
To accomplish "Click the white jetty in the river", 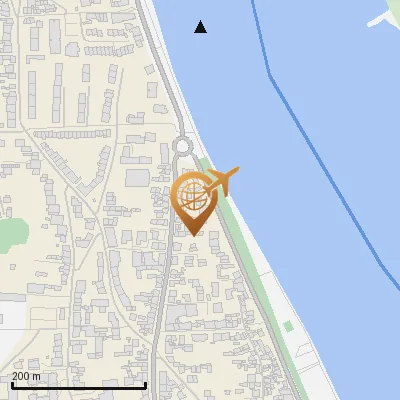I will (x=380, y=20).
